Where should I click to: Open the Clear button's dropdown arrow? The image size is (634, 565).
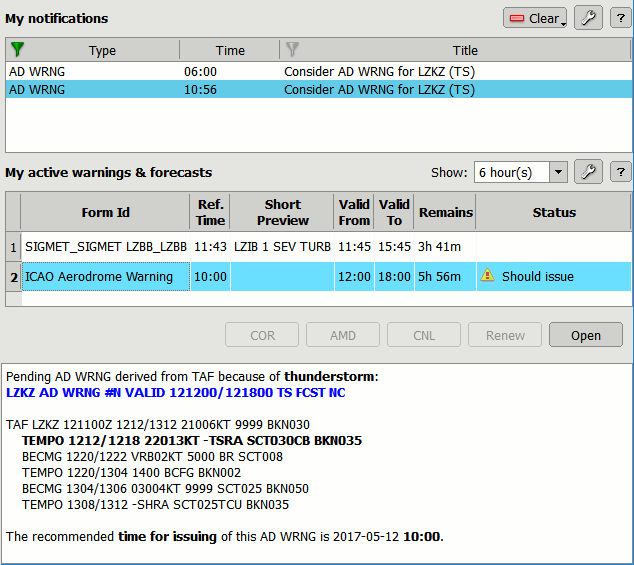563,24
